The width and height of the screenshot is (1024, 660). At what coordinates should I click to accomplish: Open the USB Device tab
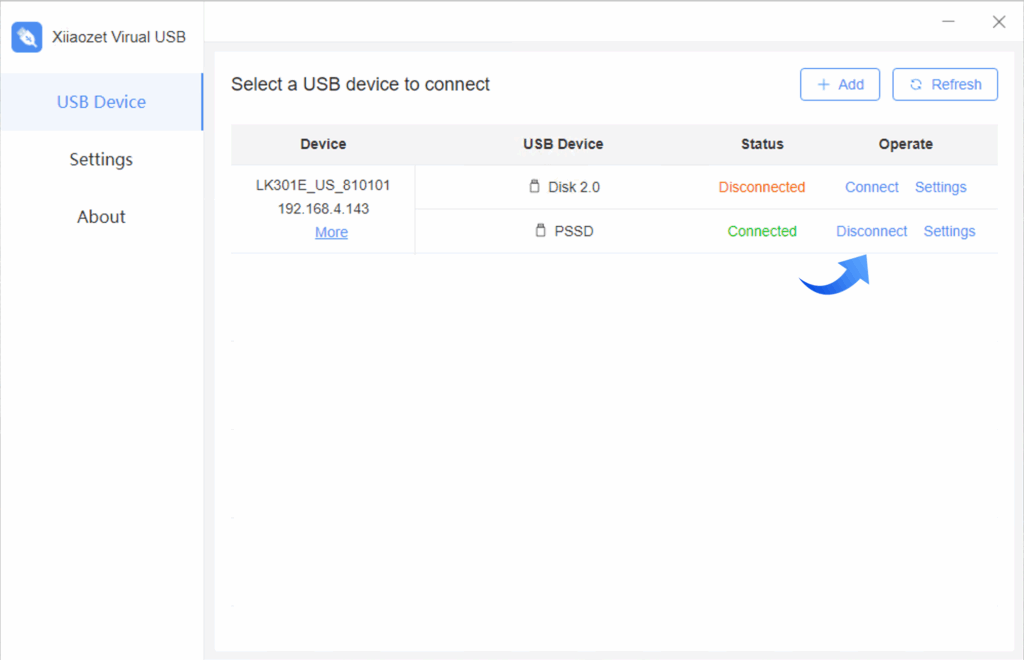pos(101,102)
